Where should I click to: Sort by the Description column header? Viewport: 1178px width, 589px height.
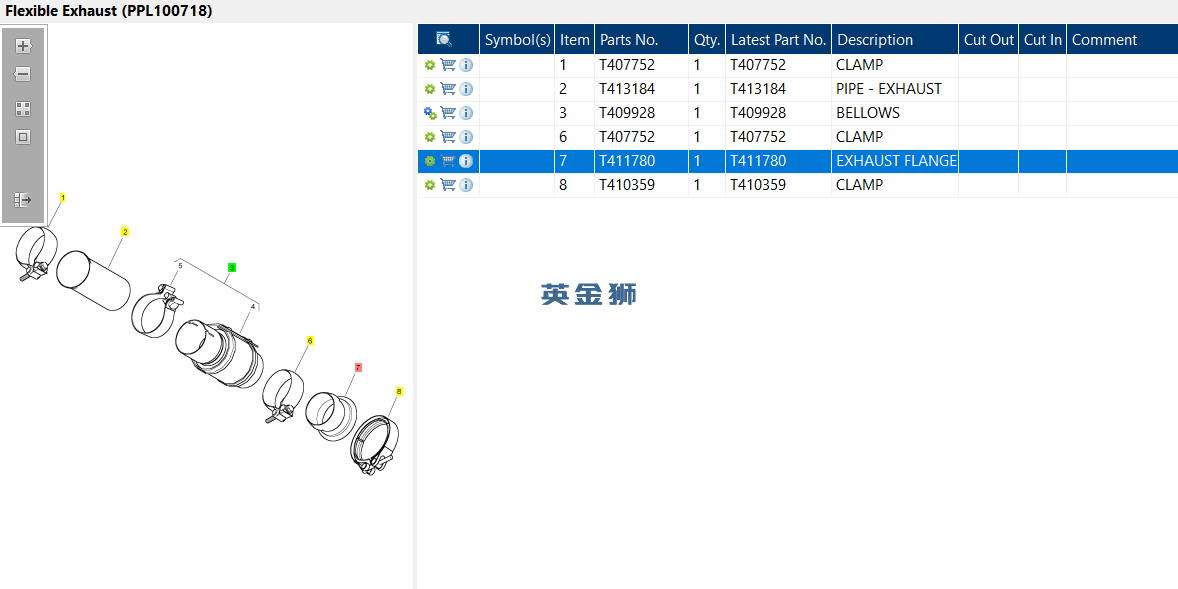895,40
